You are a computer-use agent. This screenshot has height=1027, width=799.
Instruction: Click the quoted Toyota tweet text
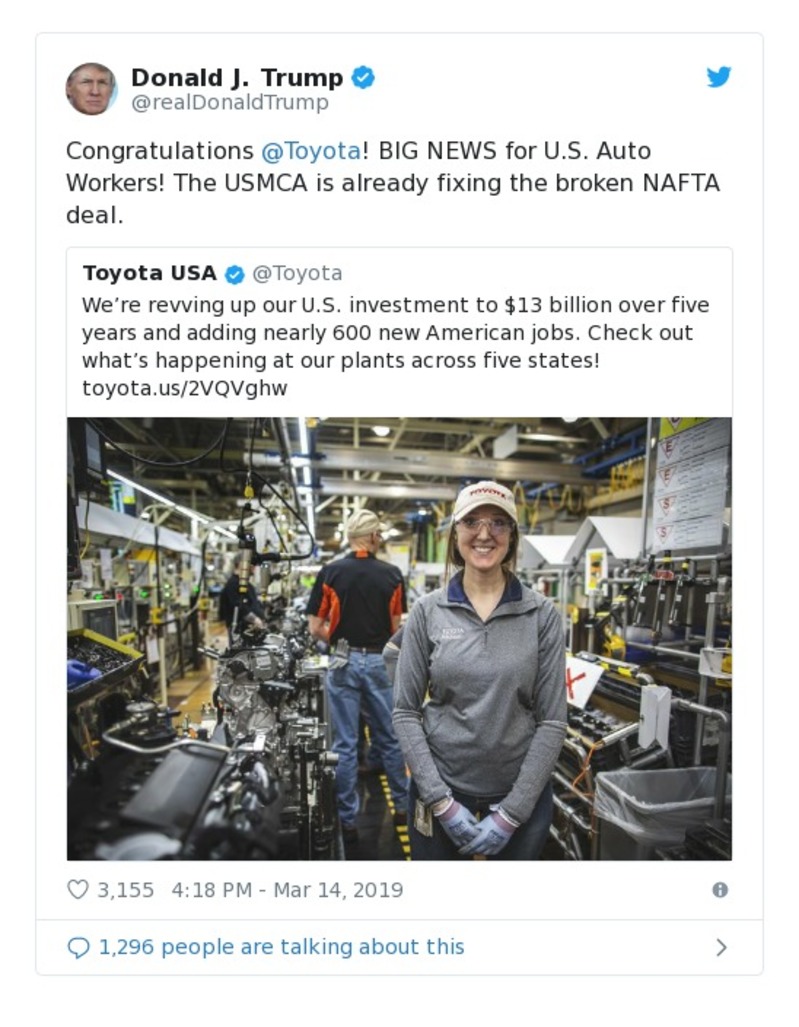(395, 332)
